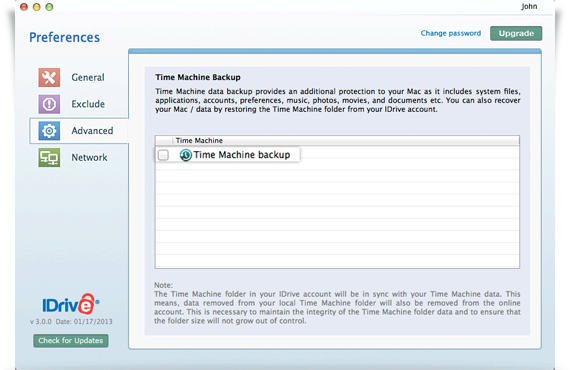This screenshot has height=370, width=570.
Task: Select the Exclude warning icon
Action: [x=49, y=104]
